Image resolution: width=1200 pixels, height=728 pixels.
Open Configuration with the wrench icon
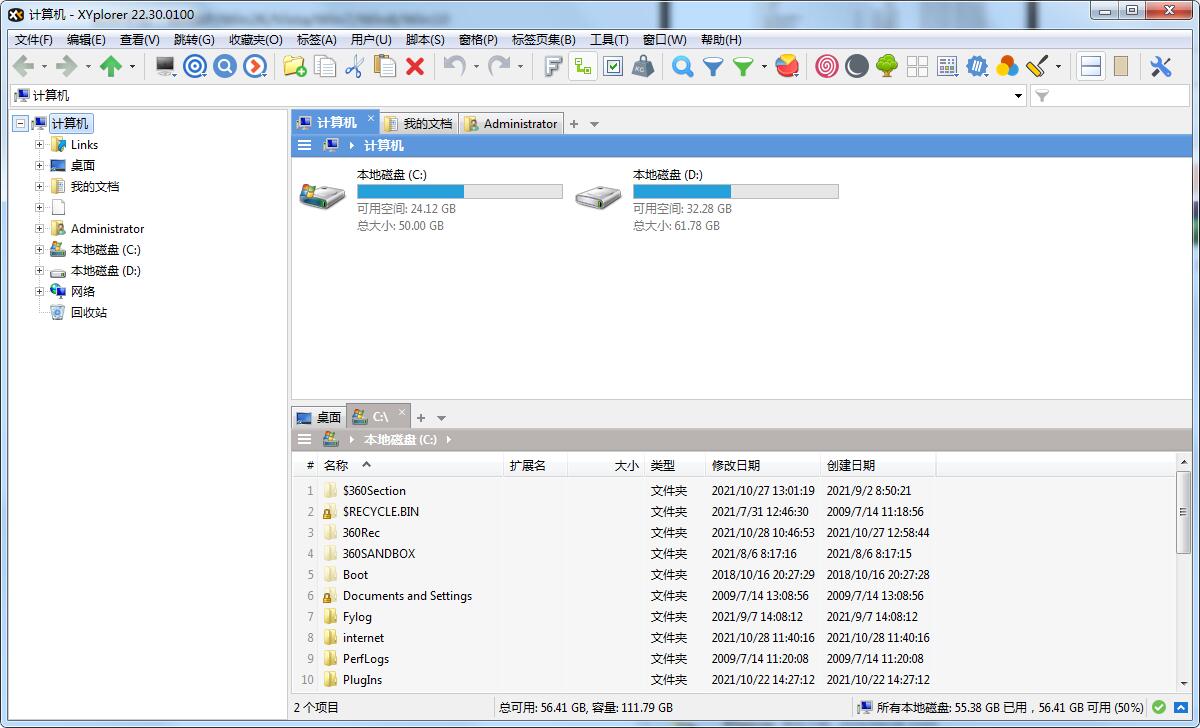click(1163, 66)
